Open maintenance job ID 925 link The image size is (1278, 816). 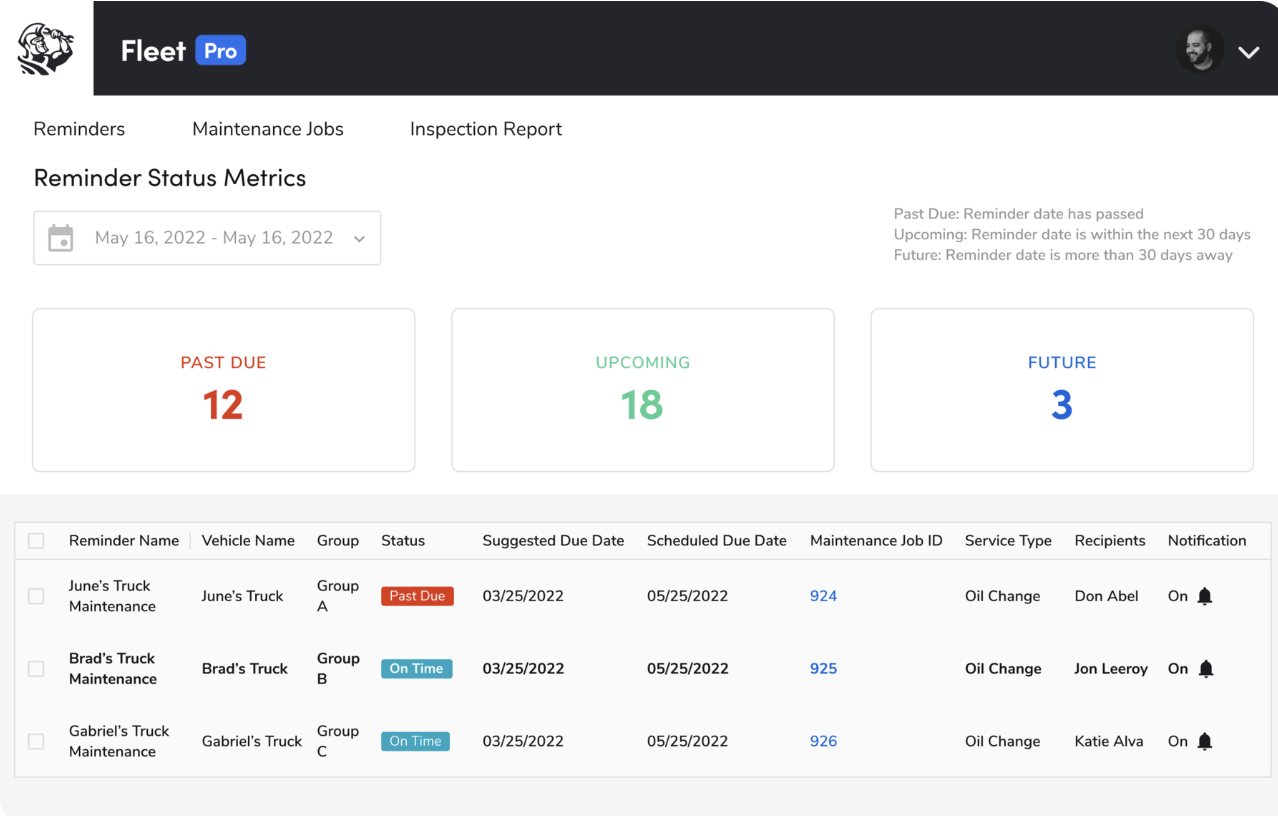click(x=823, y=669)
